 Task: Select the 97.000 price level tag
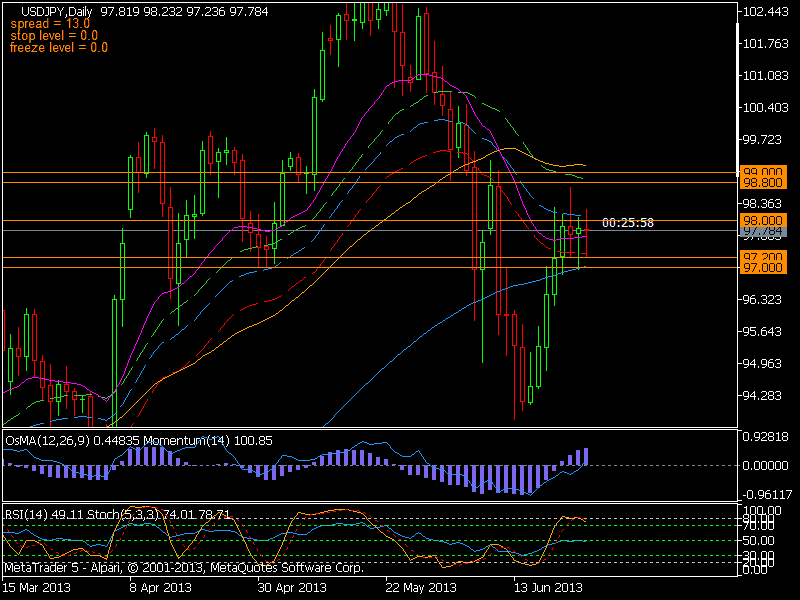point(764,269)
